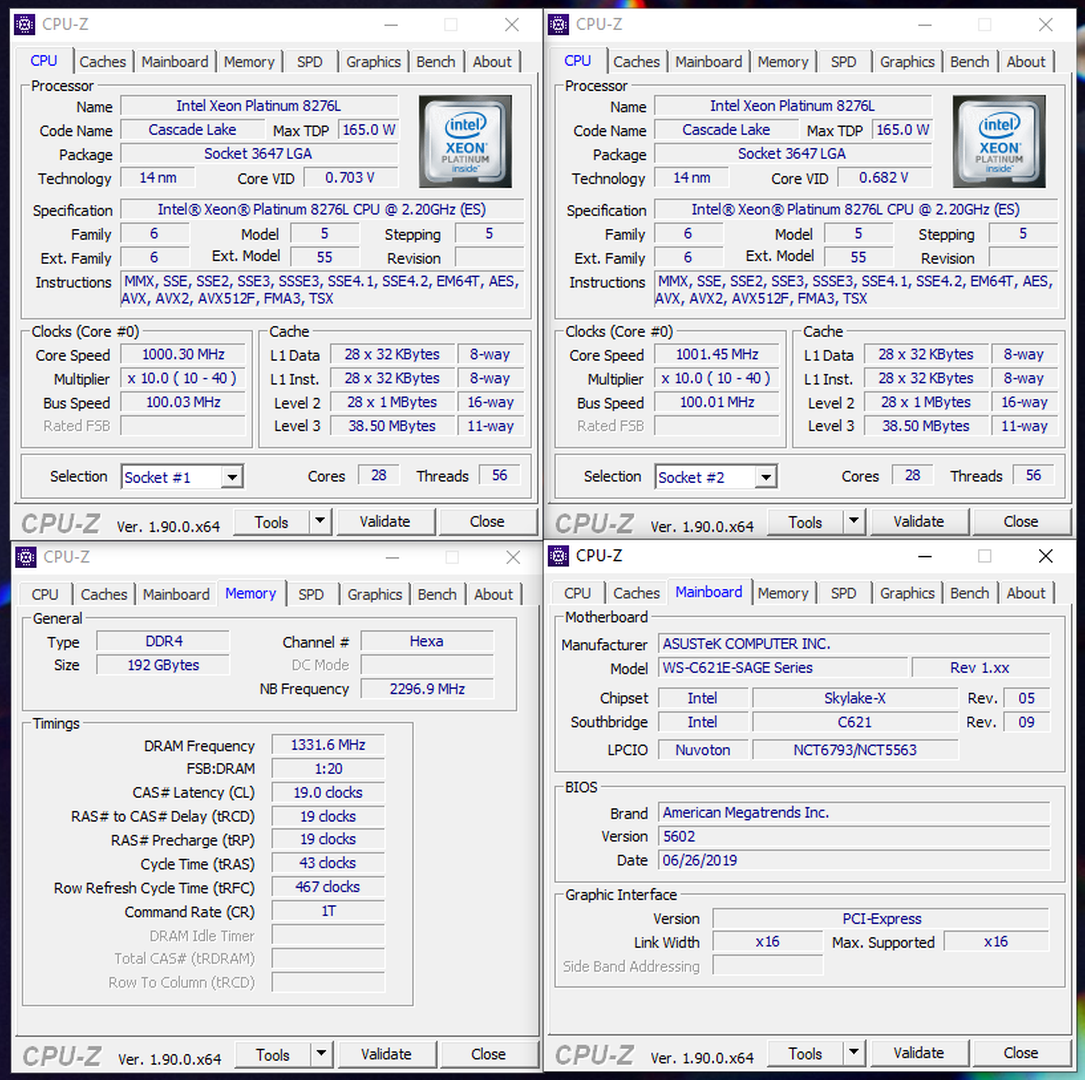Click Validate button in Memory window

386,1054
